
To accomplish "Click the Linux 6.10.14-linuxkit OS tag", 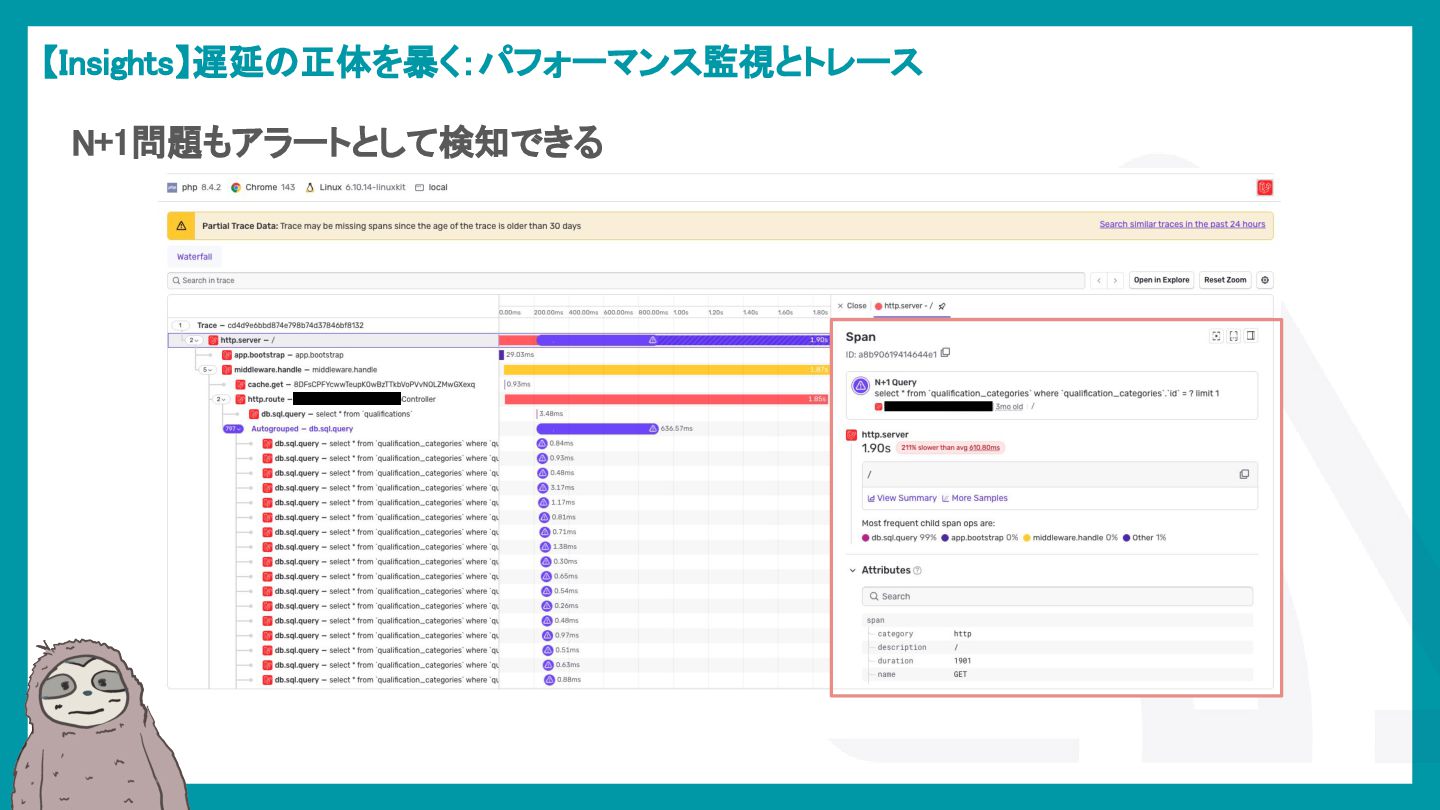I will tap(355, 187).
